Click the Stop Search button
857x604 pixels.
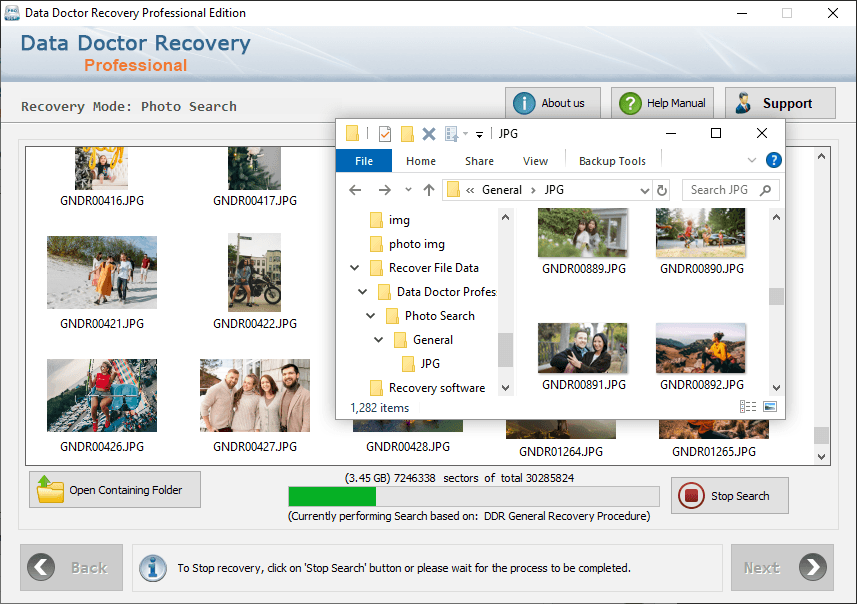pyautogui.click(x=730, y=496)
